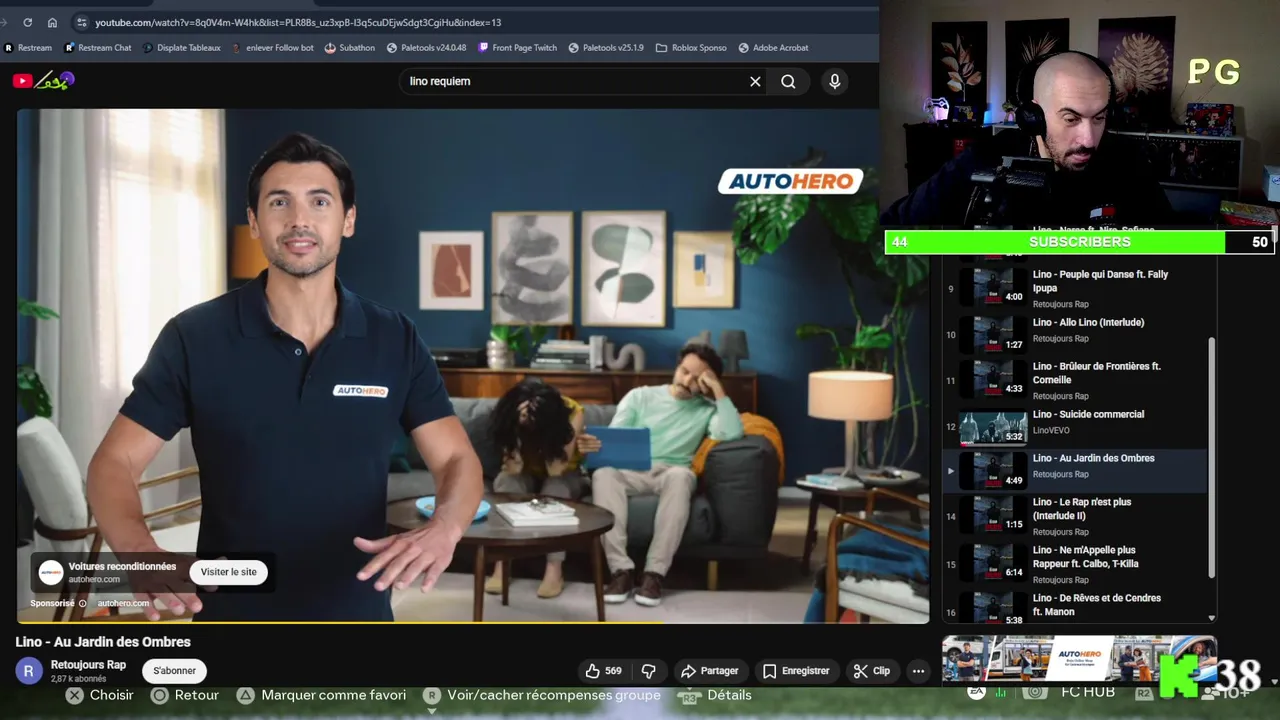The width and height of the screenshot is (1280, 720).
Task: Run search with magnifier icon
Action: (788, 81)
